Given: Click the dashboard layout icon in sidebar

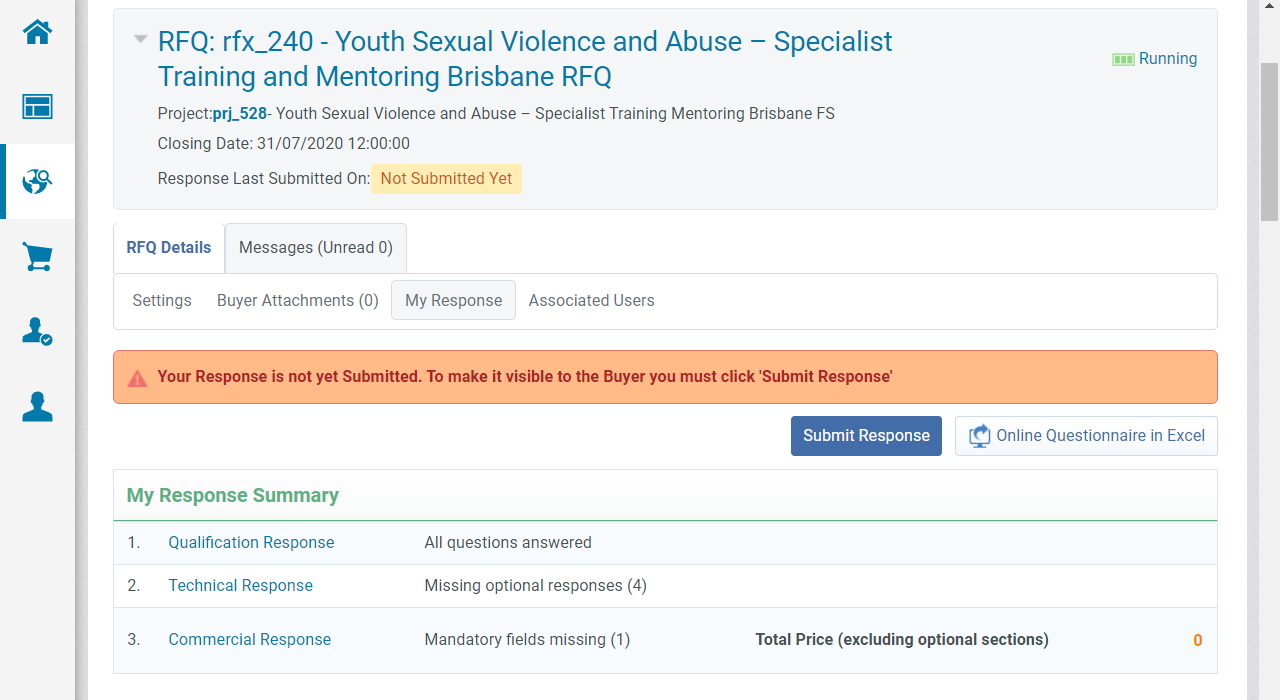Looking at the screenshot, I should click(37, 107).
